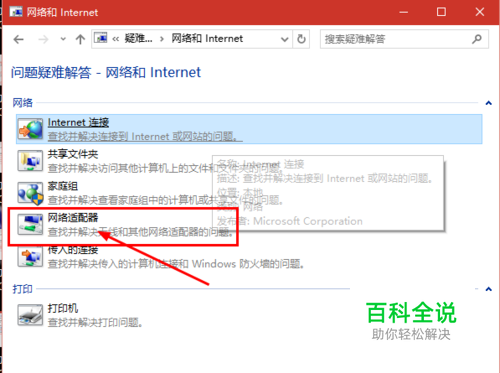Open the 网络适配器 troubleshooter
Viewport: 500px width, 373px height.
click(x=73, y=218)
